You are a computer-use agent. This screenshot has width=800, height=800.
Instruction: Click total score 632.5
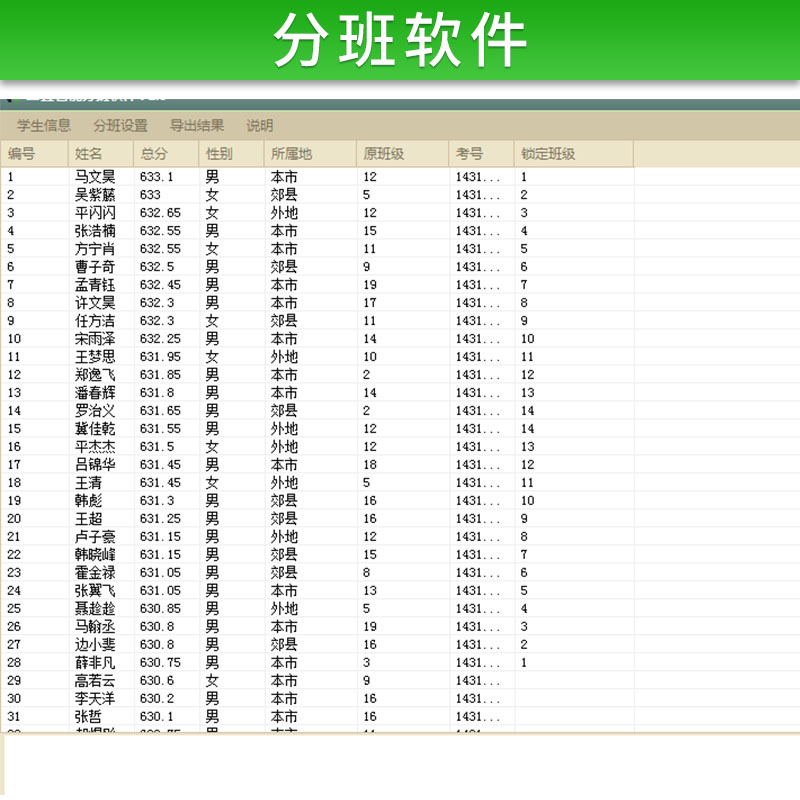157,267
